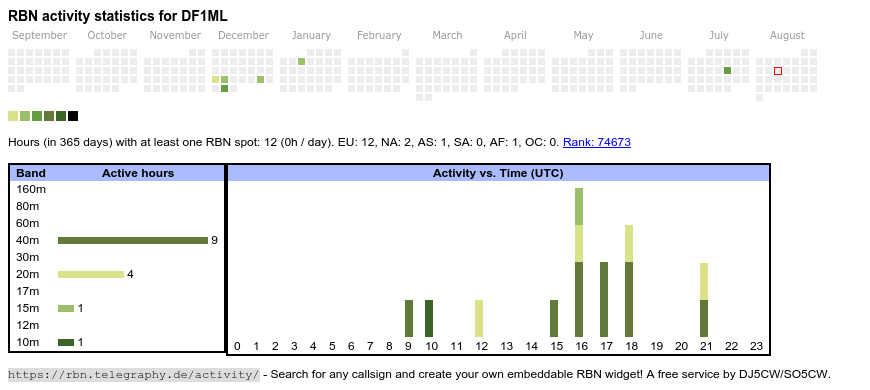The width and height of the screenshot is (870, 390).
Task: Click the "160m" band label
Action: (x=31, y=189)
